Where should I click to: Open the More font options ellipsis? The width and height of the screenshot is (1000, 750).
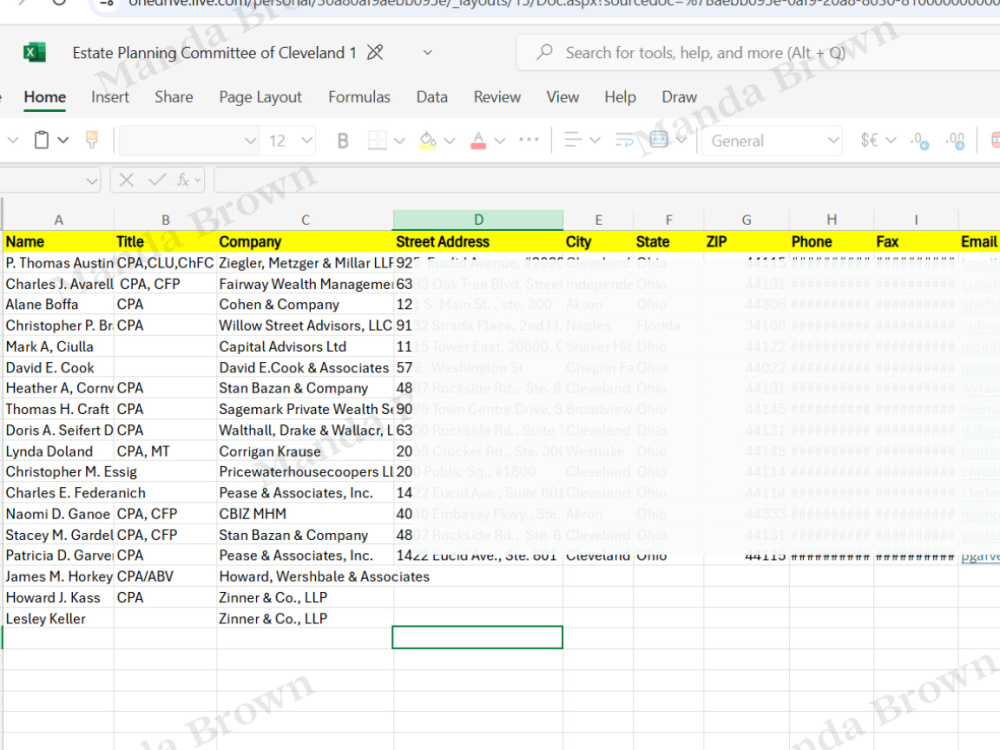pyautogui.click(x=529, y=140)
